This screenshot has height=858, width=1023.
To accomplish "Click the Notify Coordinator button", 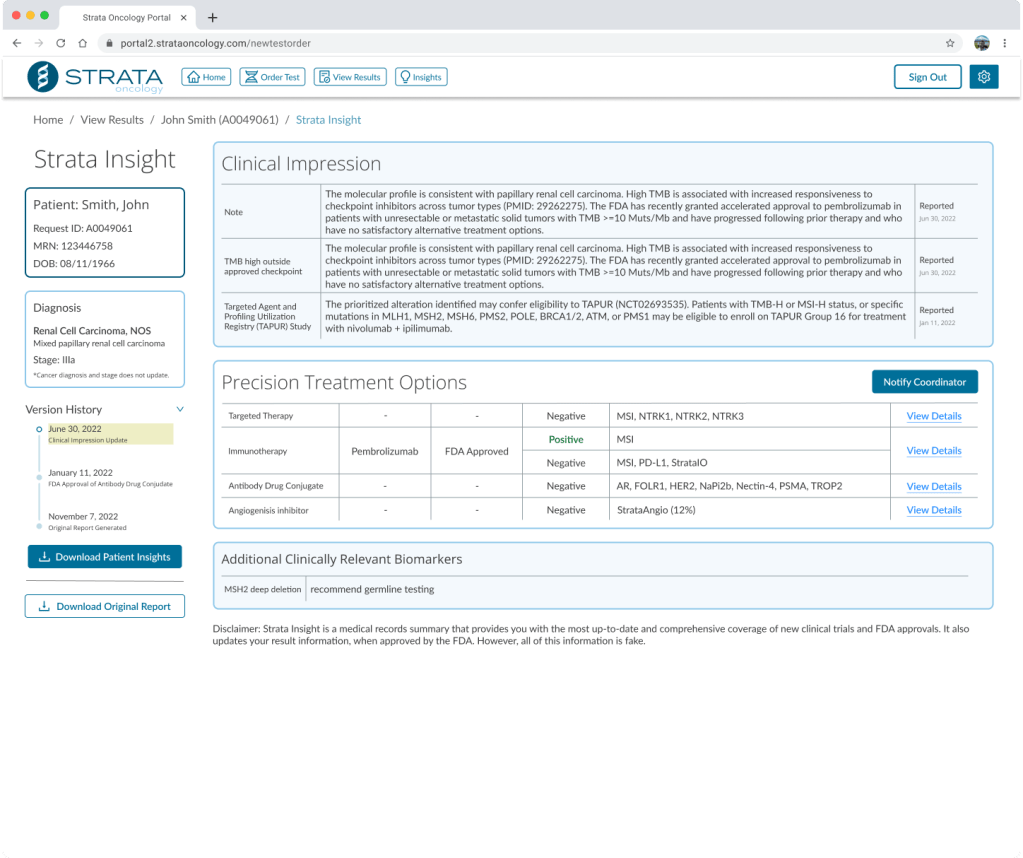I will [x=924, y=382].
